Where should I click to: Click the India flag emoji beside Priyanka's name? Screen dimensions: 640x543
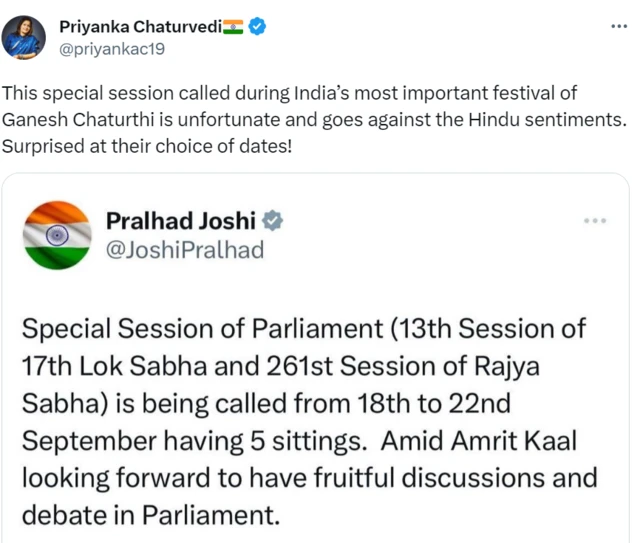(233, 27)
